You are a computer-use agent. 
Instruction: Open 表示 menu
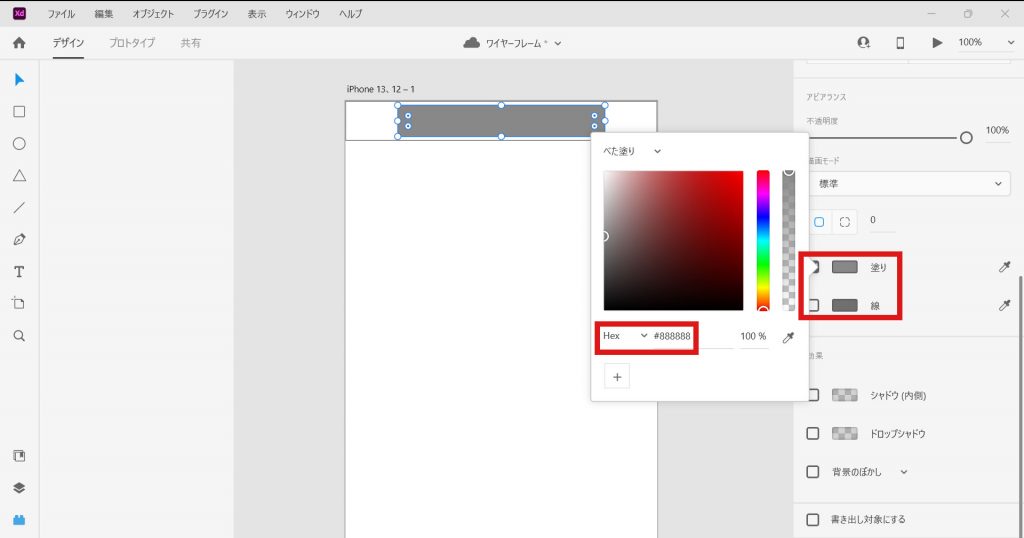257,13
